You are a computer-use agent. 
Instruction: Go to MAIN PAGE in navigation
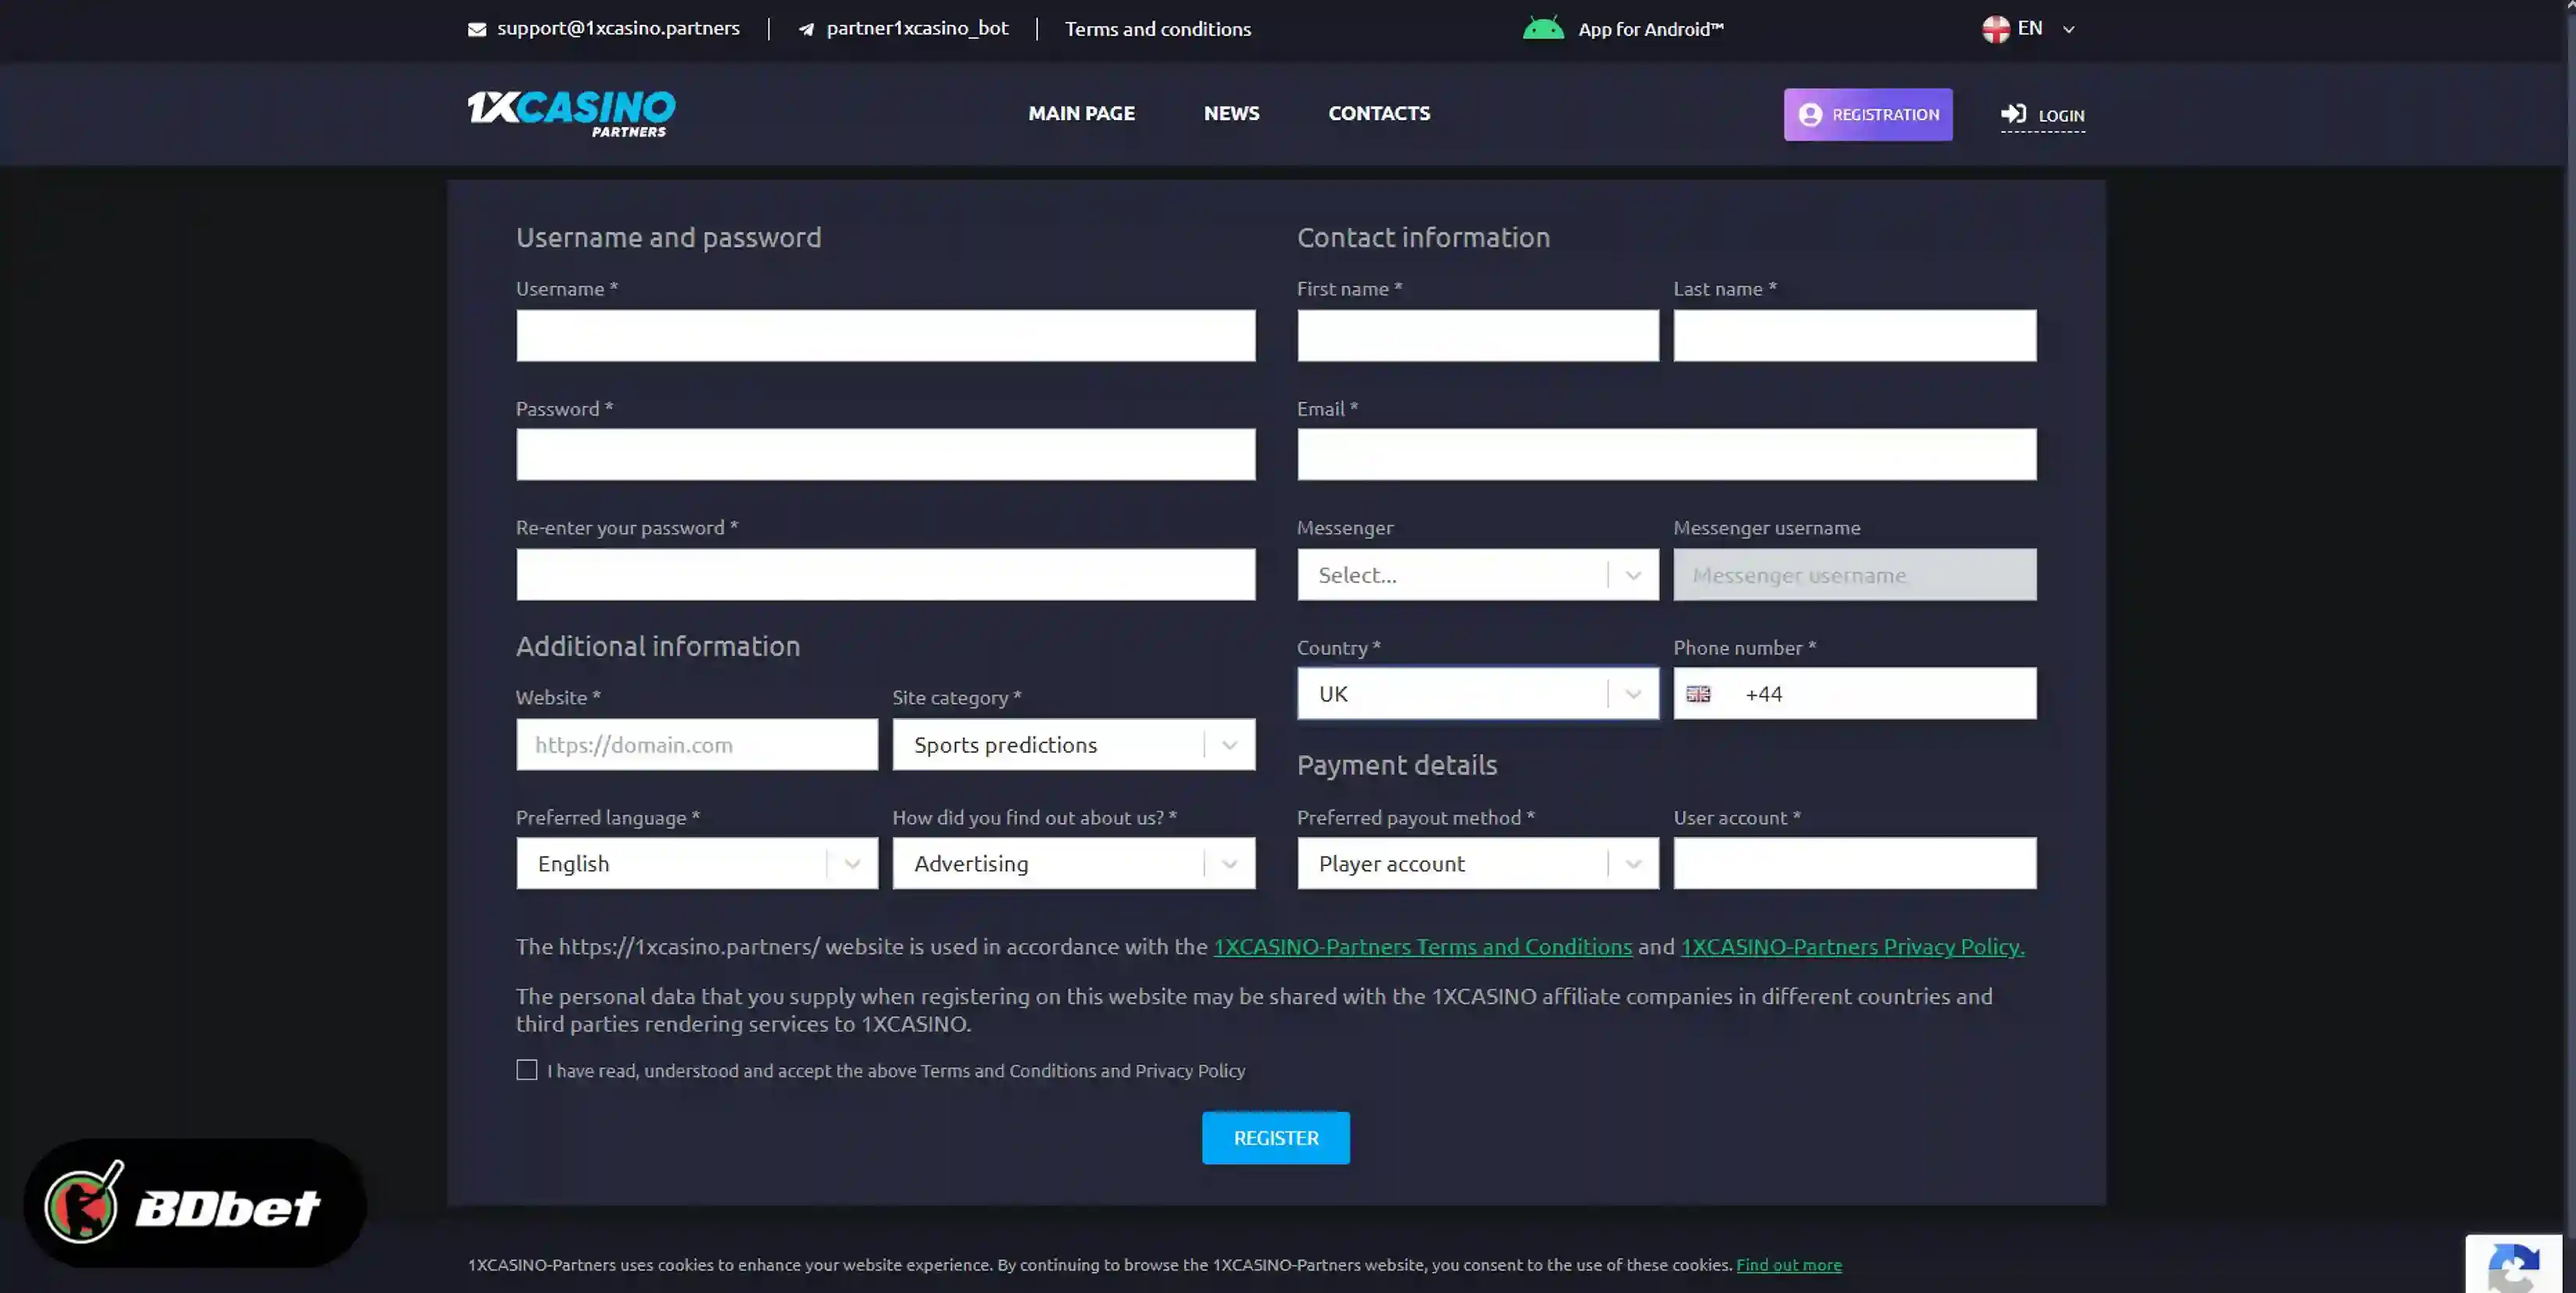(x=1081, y=113)
